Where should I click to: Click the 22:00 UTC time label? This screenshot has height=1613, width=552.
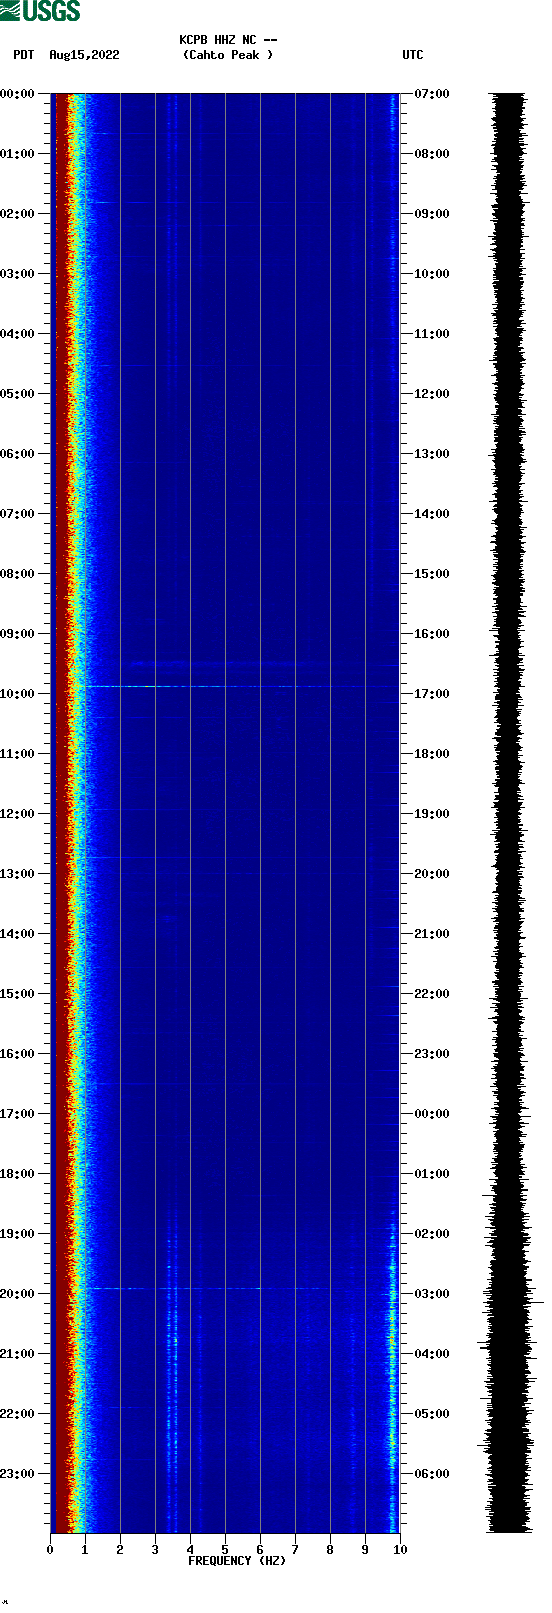tap(432, 994)
